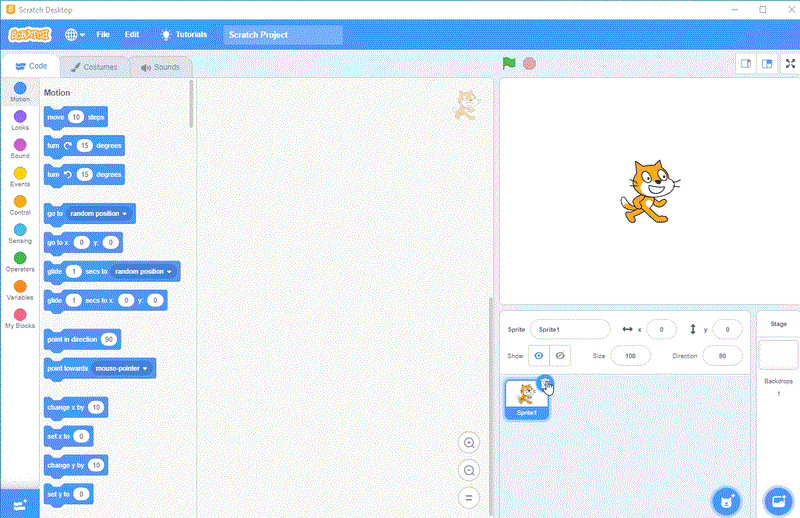Viewport: 800px width, 518px height.
Task: Click the steps value in move block
Action: 76,117
